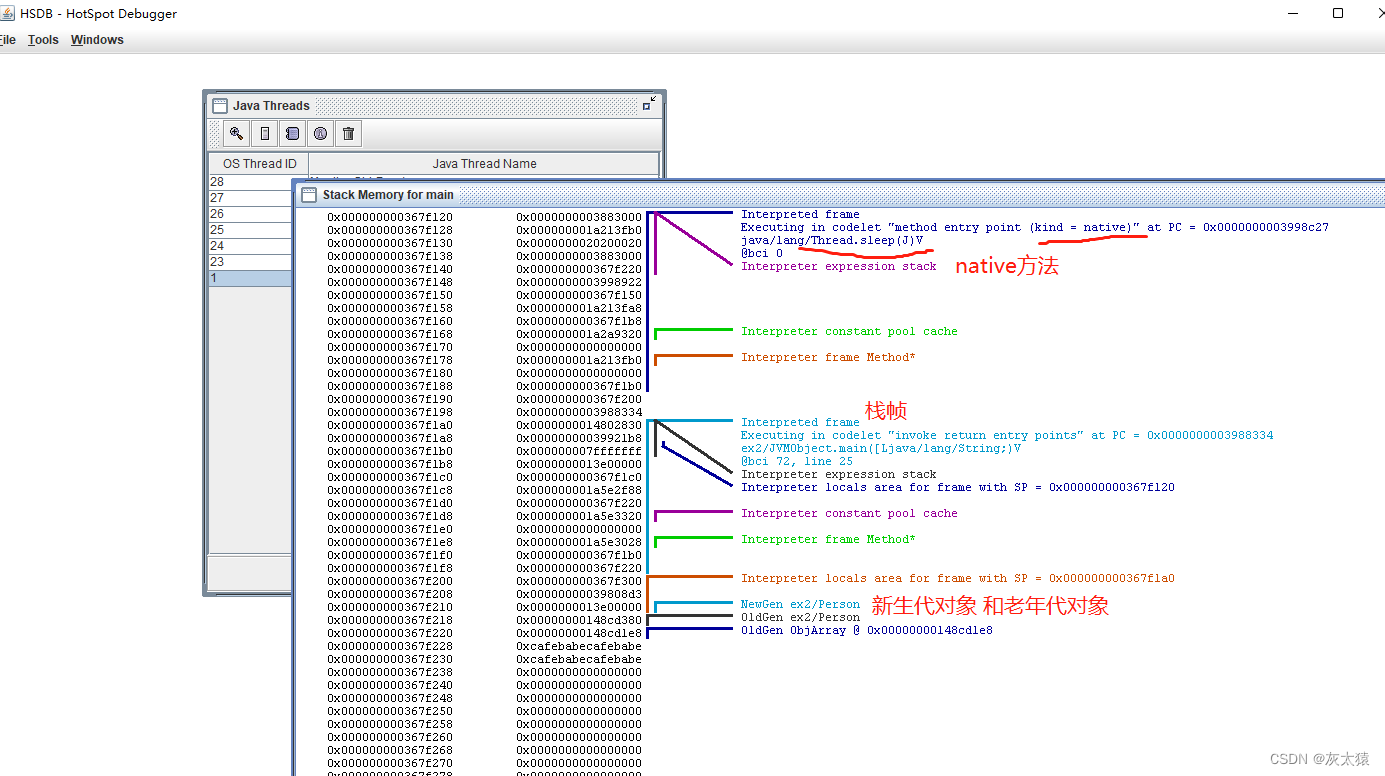
Task: Click the HSDB Java application icon
Action: [8, 13]
